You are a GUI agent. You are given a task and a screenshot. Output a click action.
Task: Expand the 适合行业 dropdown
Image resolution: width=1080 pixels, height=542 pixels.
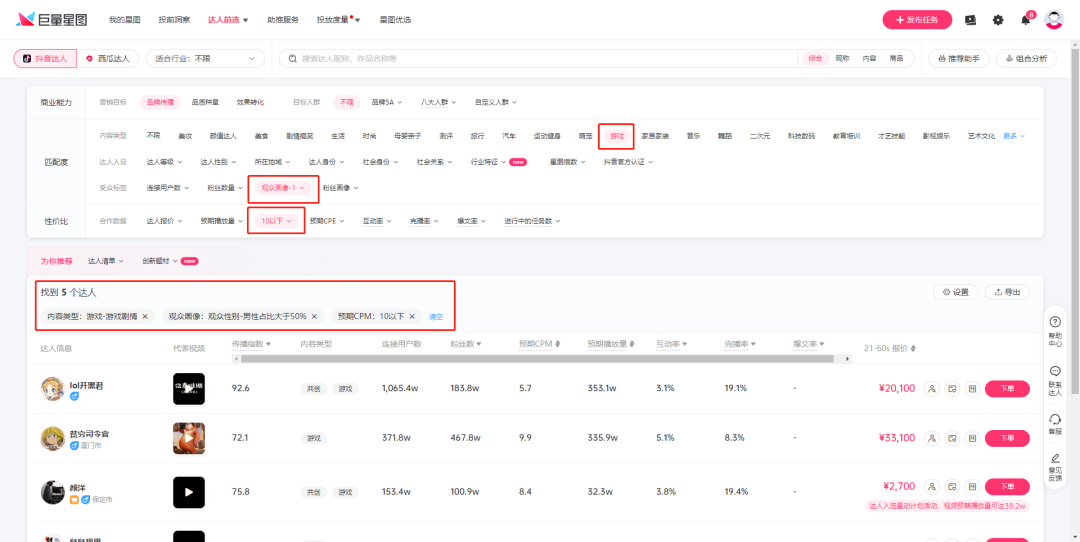click(x=205, y=59)
